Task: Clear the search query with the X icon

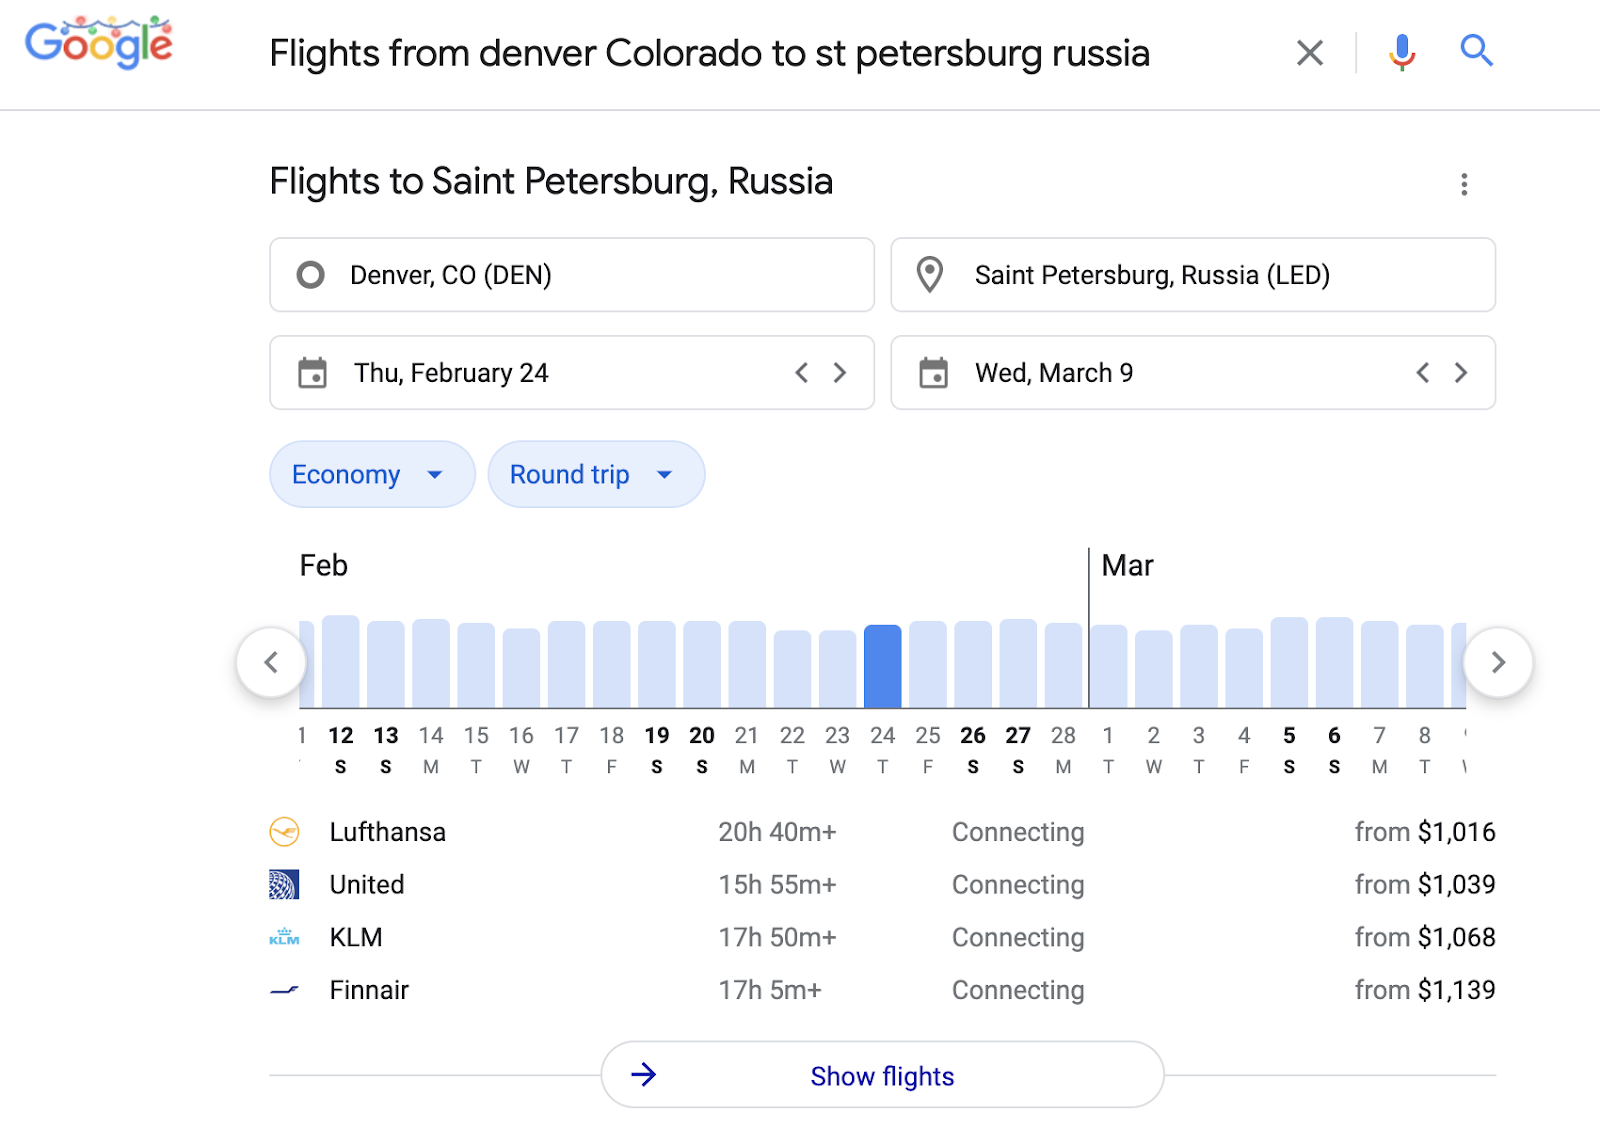Action: [x=1310, y=52]
